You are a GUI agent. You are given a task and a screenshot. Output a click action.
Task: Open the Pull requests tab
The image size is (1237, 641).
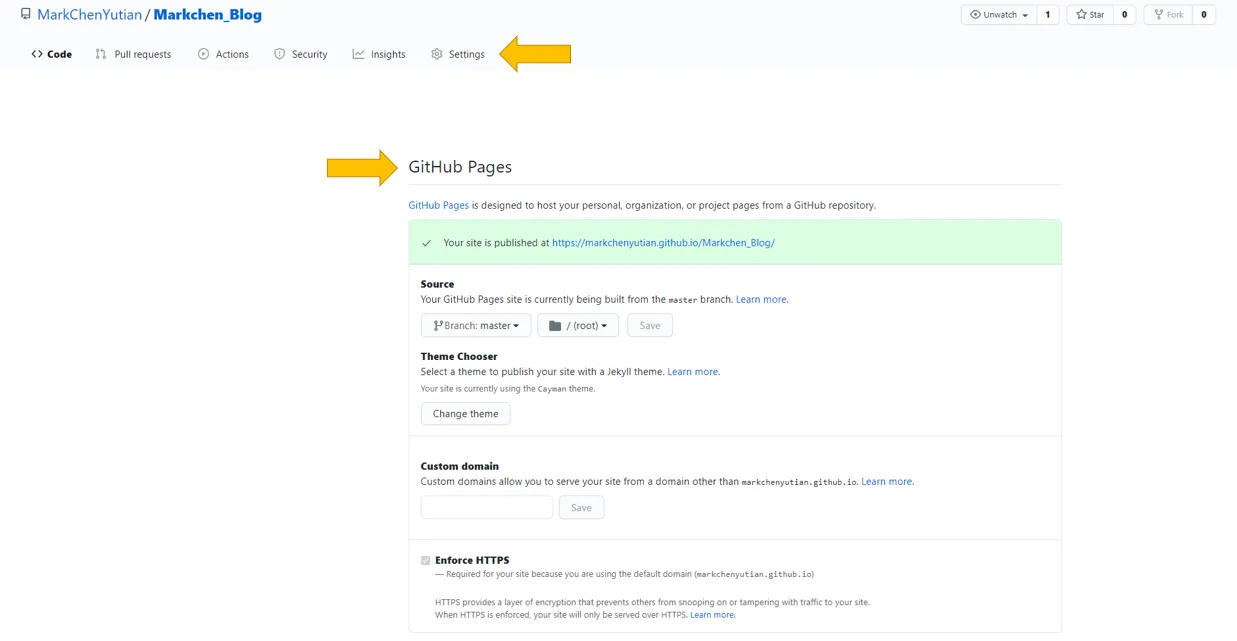pyautogui.click(x=133, y=54)
